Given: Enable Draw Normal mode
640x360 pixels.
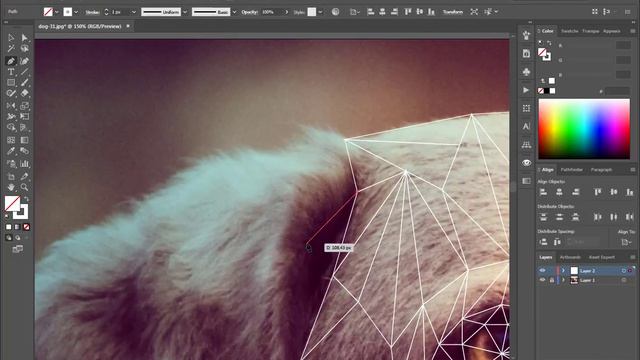Looking at the screenshot, I should pos(9,237).
